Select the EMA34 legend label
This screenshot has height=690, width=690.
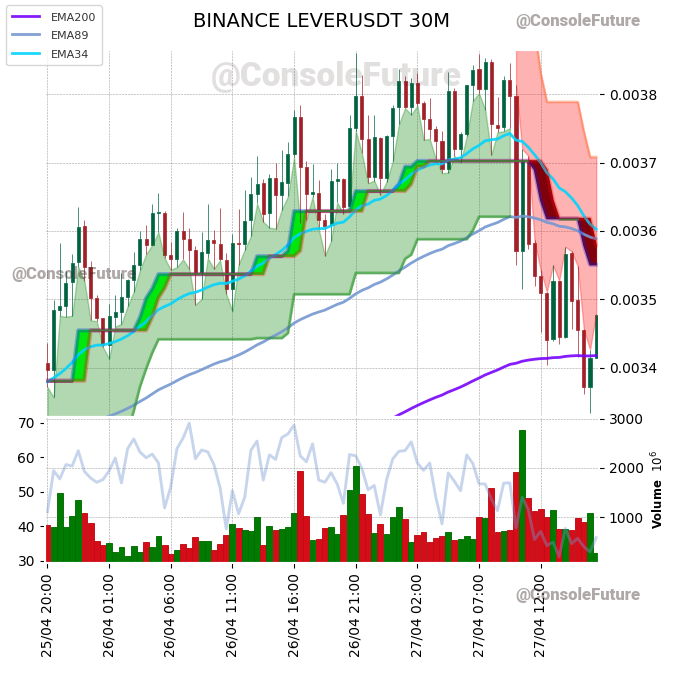(x=70, y=54)
